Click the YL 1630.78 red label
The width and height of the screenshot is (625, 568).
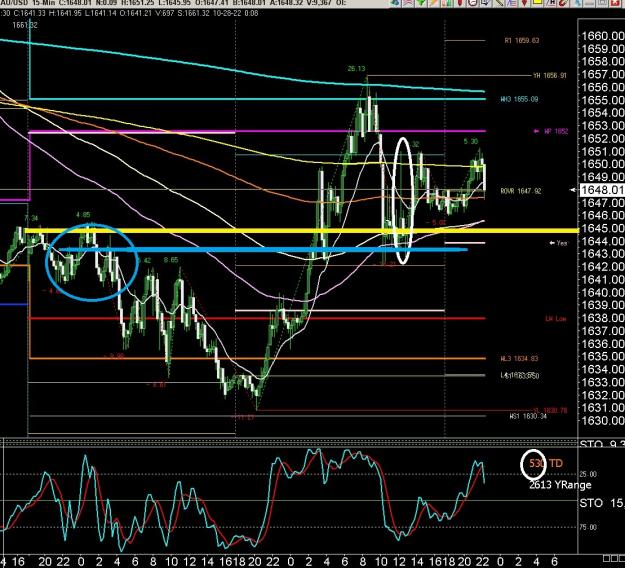coord(550,410)
